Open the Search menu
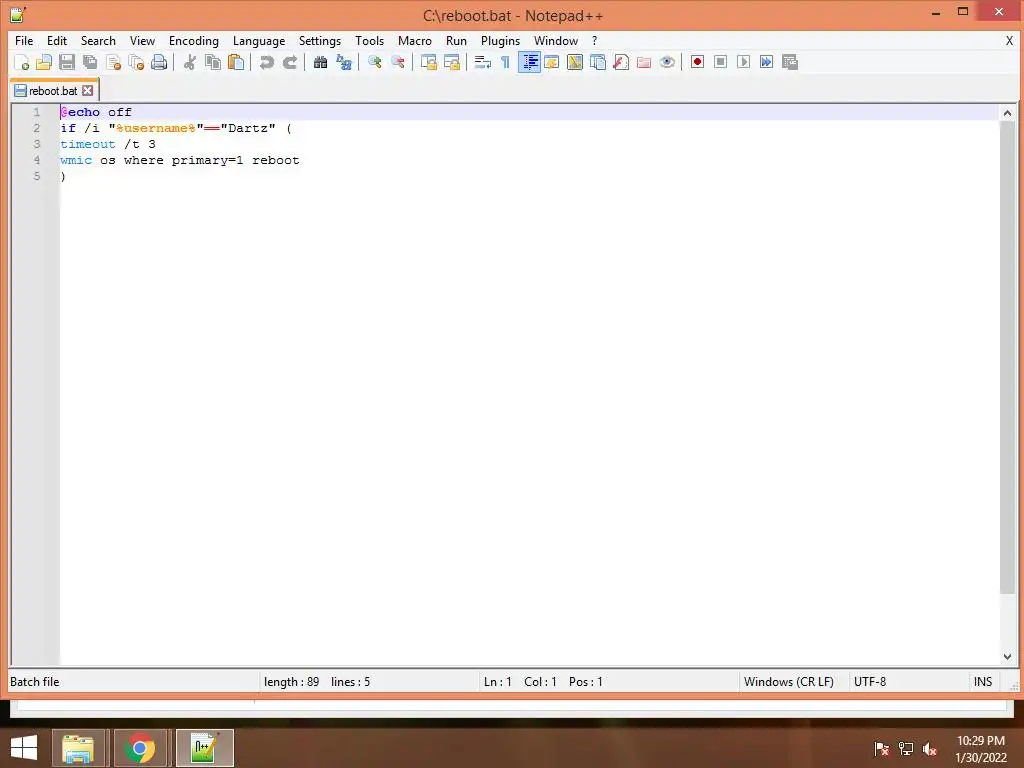 click(98, 40)
